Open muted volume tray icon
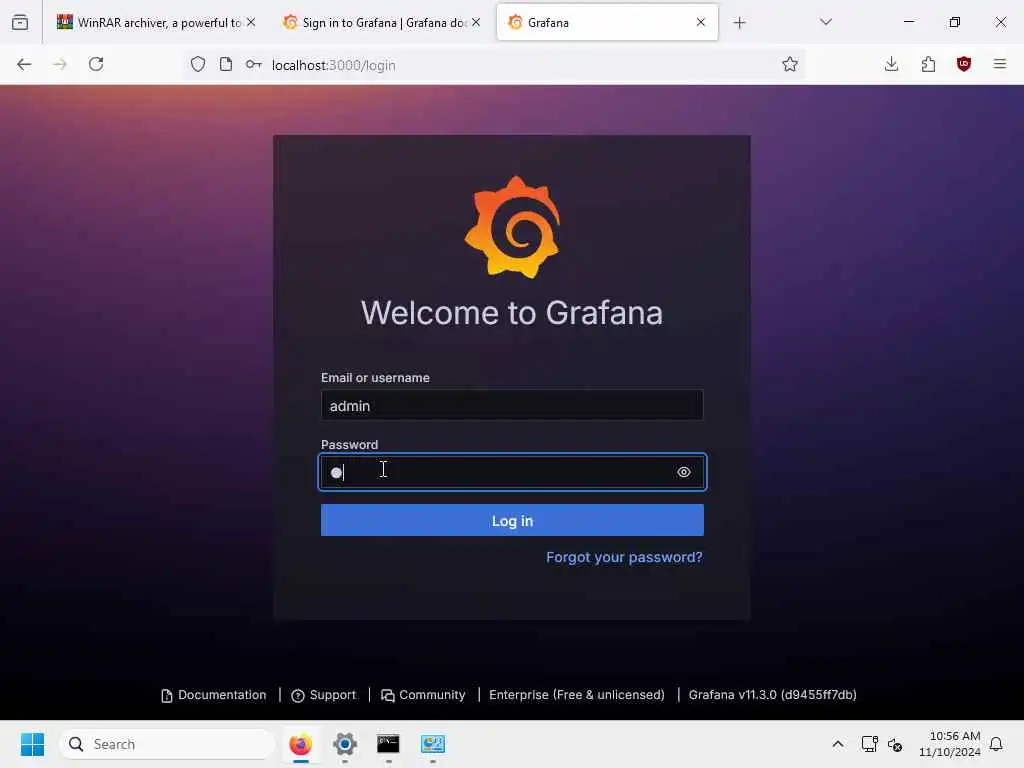The height and width of the screenshot is (768, 1024). point(895,744)
